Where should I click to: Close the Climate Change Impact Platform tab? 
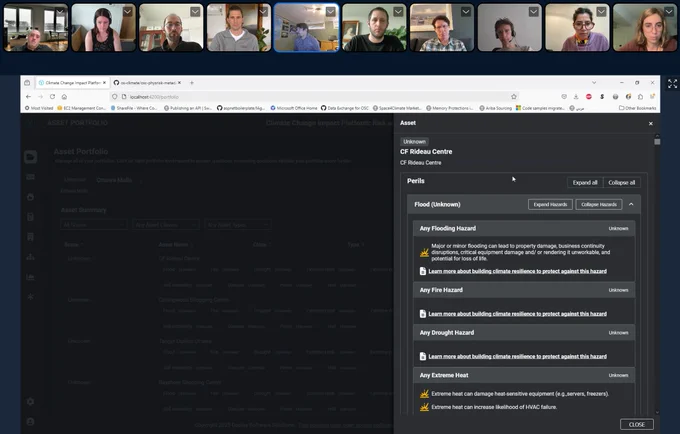(x=104, y=82)
